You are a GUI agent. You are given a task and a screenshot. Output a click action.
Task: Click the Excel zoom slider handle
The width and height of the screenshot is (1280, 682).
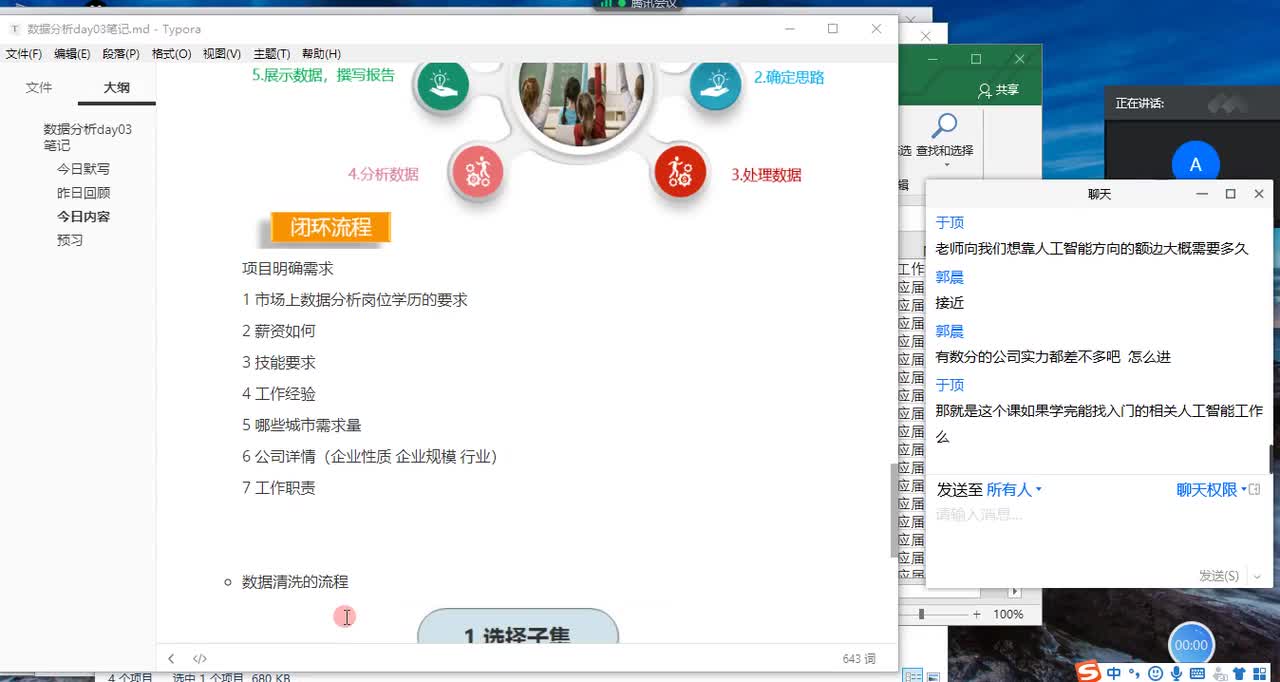(x=921, y=614)
